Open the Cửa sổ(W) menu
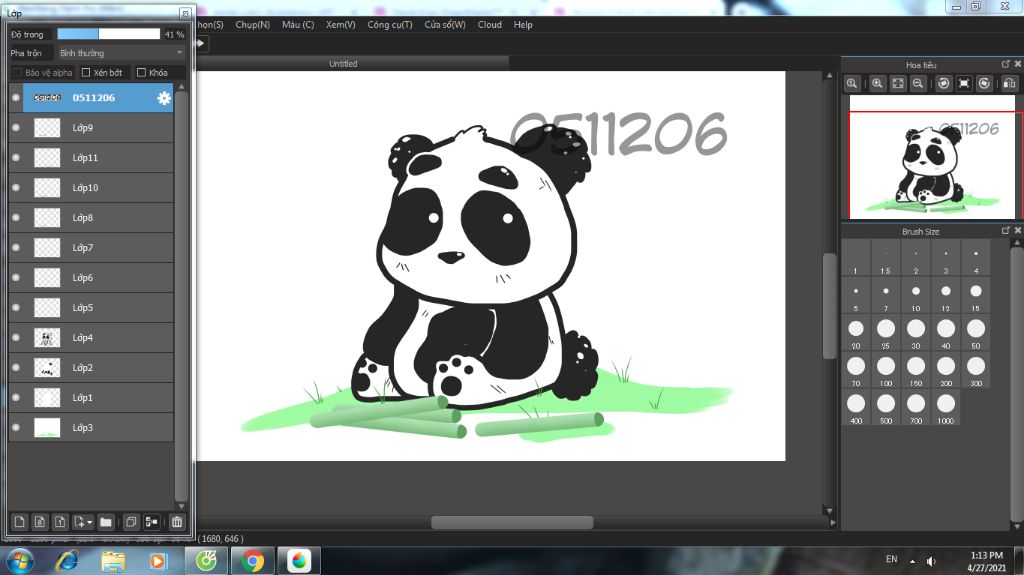1024x575 pixels. [x=445, y=25]
